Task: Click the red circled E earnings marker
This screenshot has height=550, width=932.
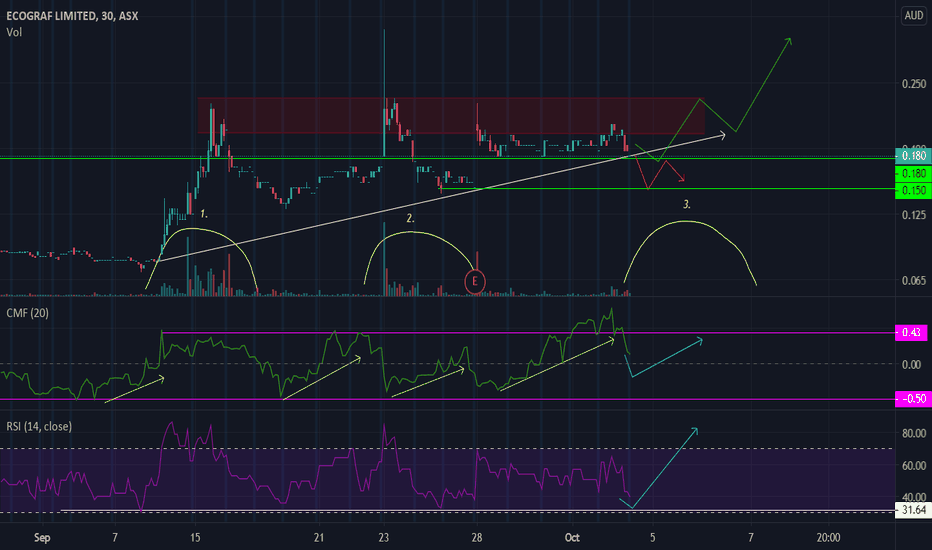Action: 474,281
